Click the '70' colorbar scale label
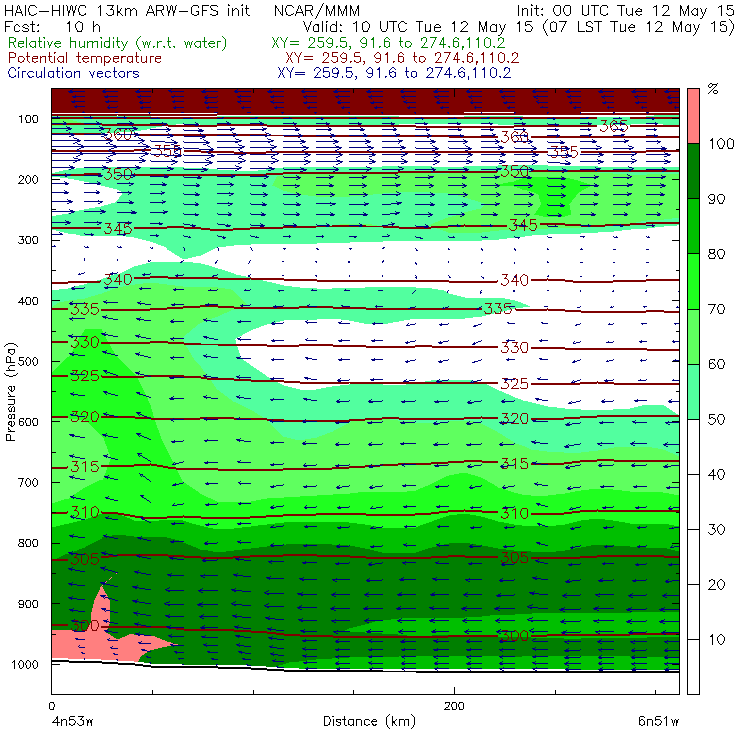This screenshot has height=740, width=740. pyautogui.click(x=716, y=309)
